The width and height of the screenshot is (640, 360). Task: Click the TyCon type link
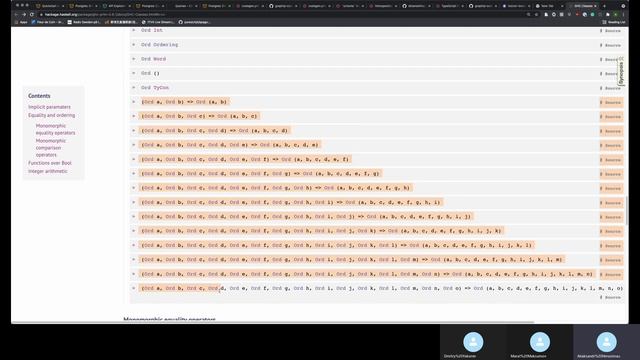tap(161, 87)
